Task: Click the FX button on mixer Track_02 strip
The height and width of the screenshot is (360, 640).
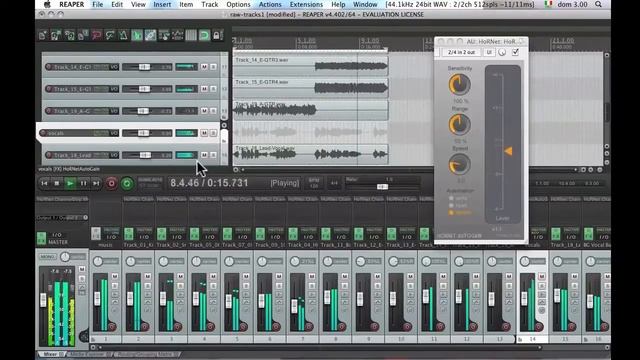Action: pyautogui.click(x=161, y=234)
